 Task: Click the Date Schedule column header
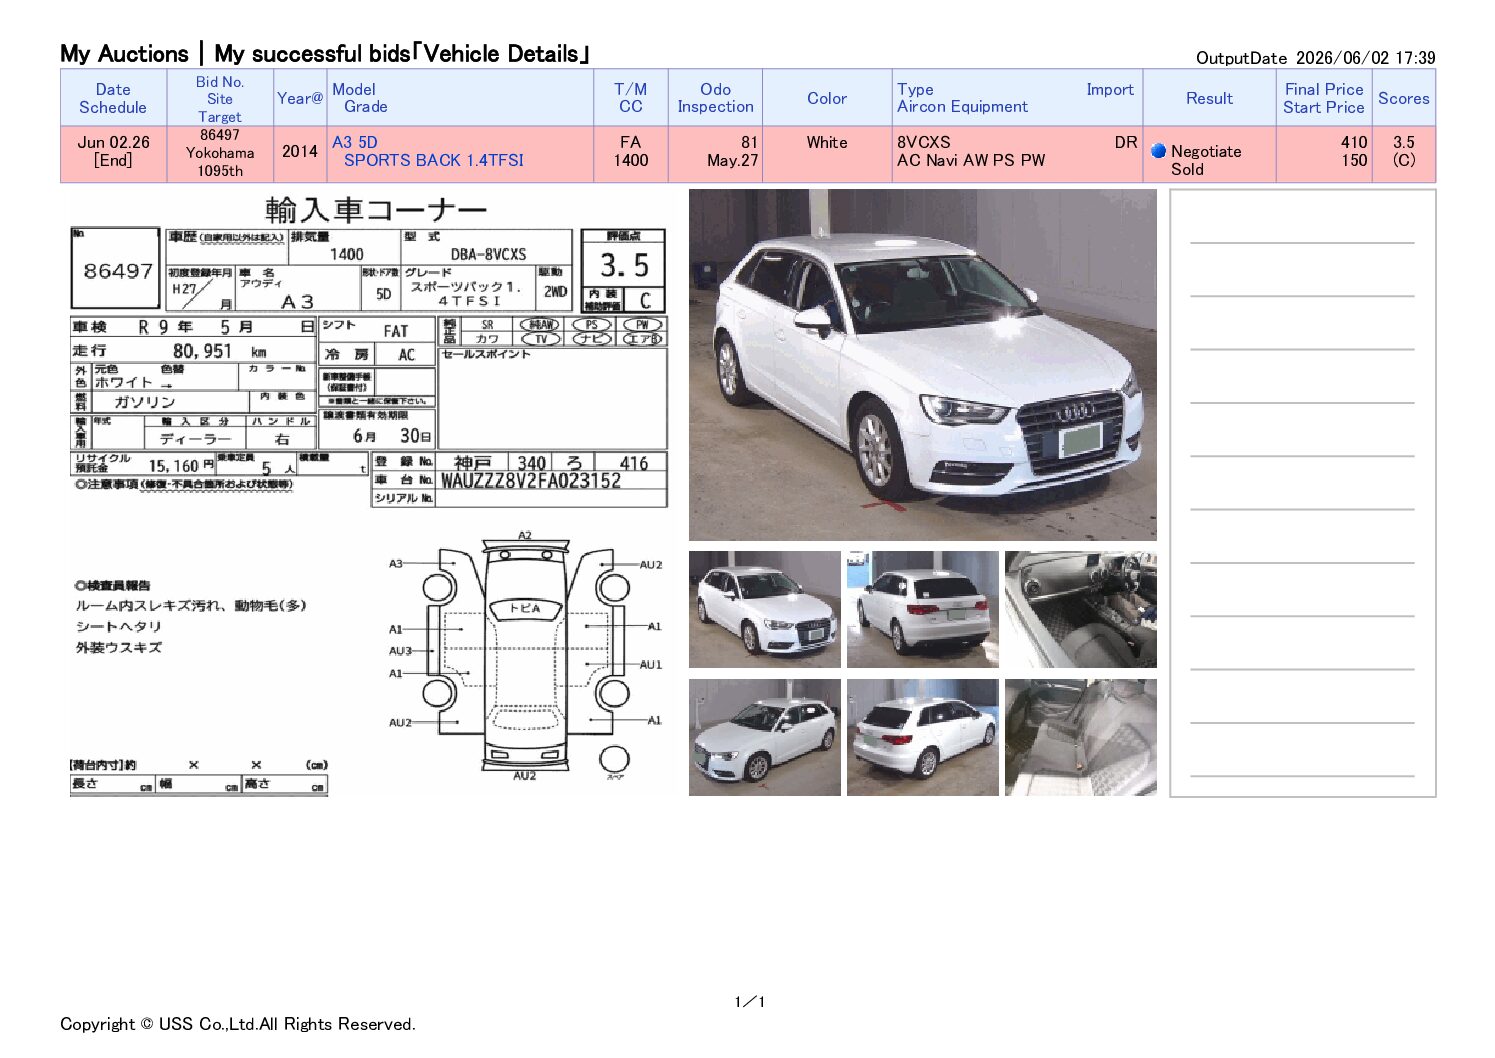(113, 98)
